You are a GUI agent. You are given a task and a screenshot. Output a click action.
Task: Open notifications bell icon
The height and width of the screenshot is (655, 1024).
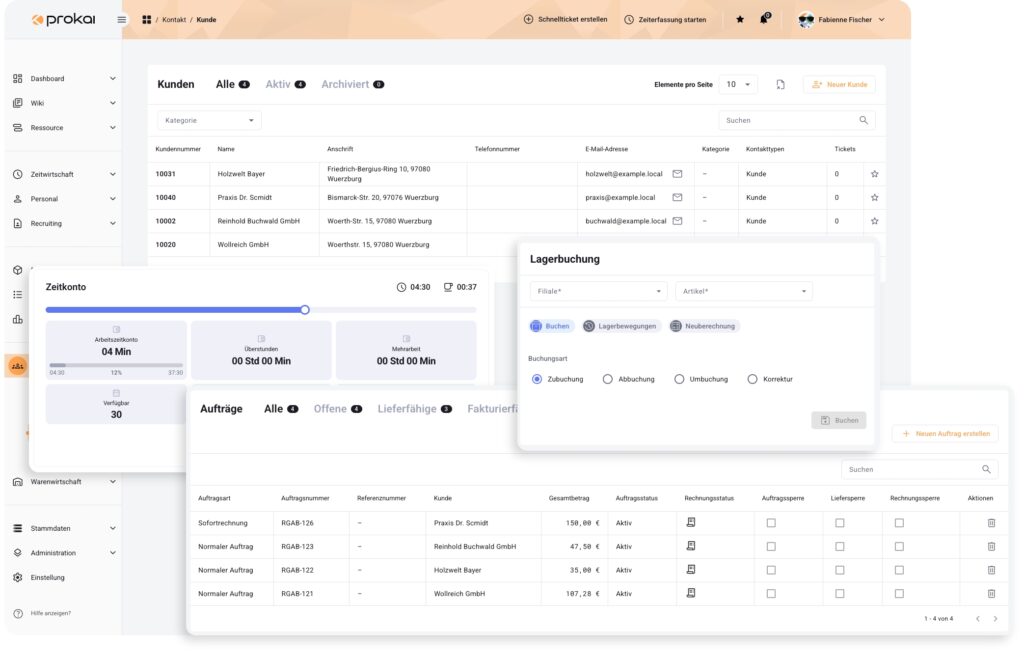764,19
